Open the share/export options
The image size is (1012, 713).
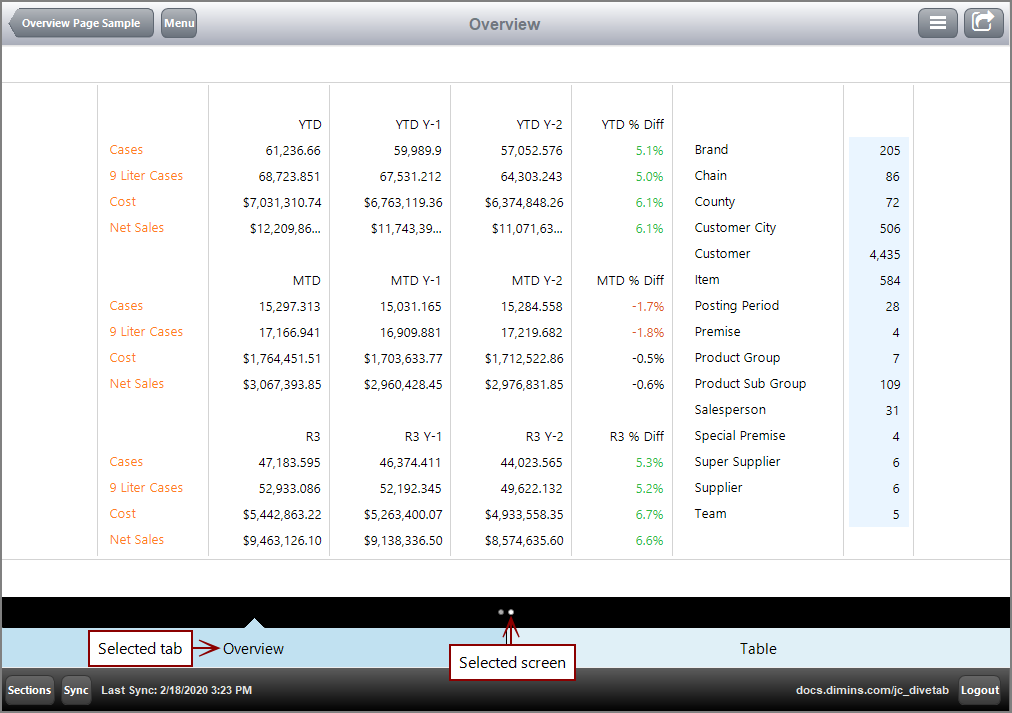pos(983,22)
